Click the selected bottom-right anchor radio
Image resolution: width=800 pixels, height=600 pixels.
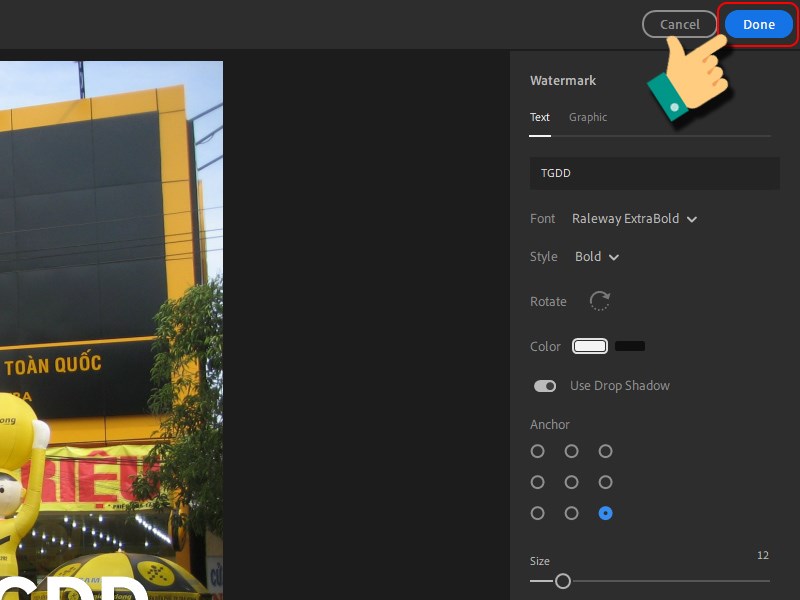click(605, 513)
